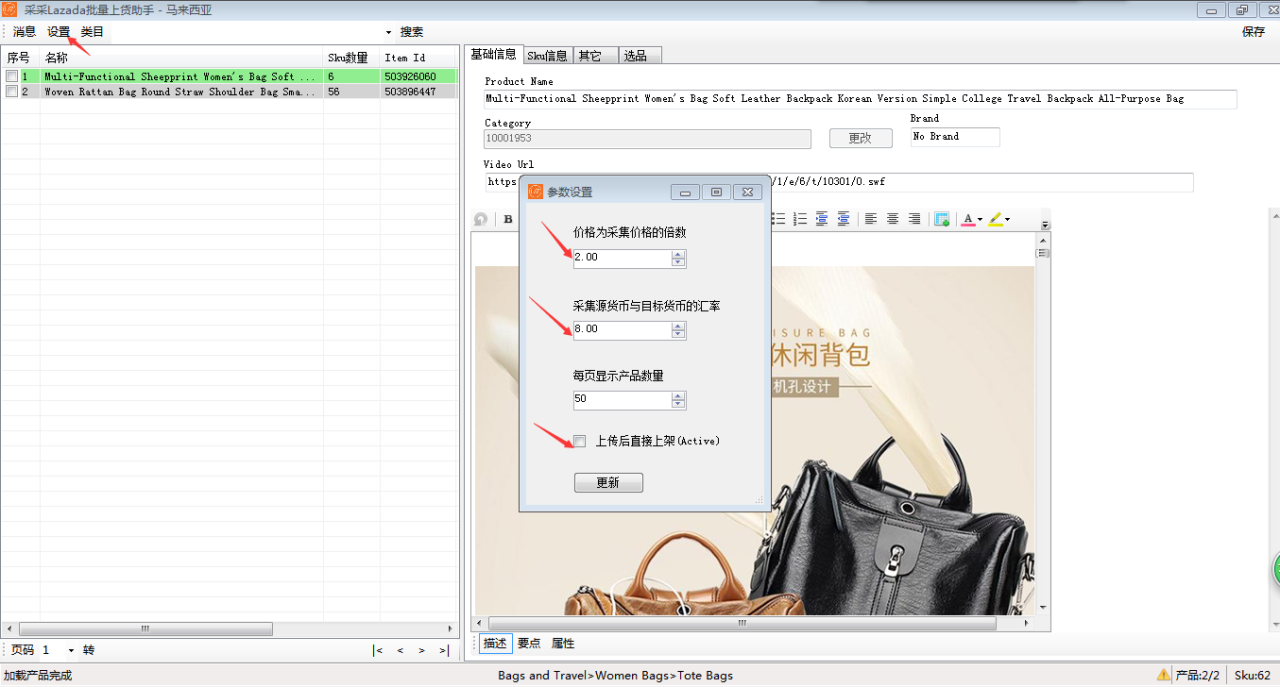Open the font color dropdown arrow

click(980, 219)
